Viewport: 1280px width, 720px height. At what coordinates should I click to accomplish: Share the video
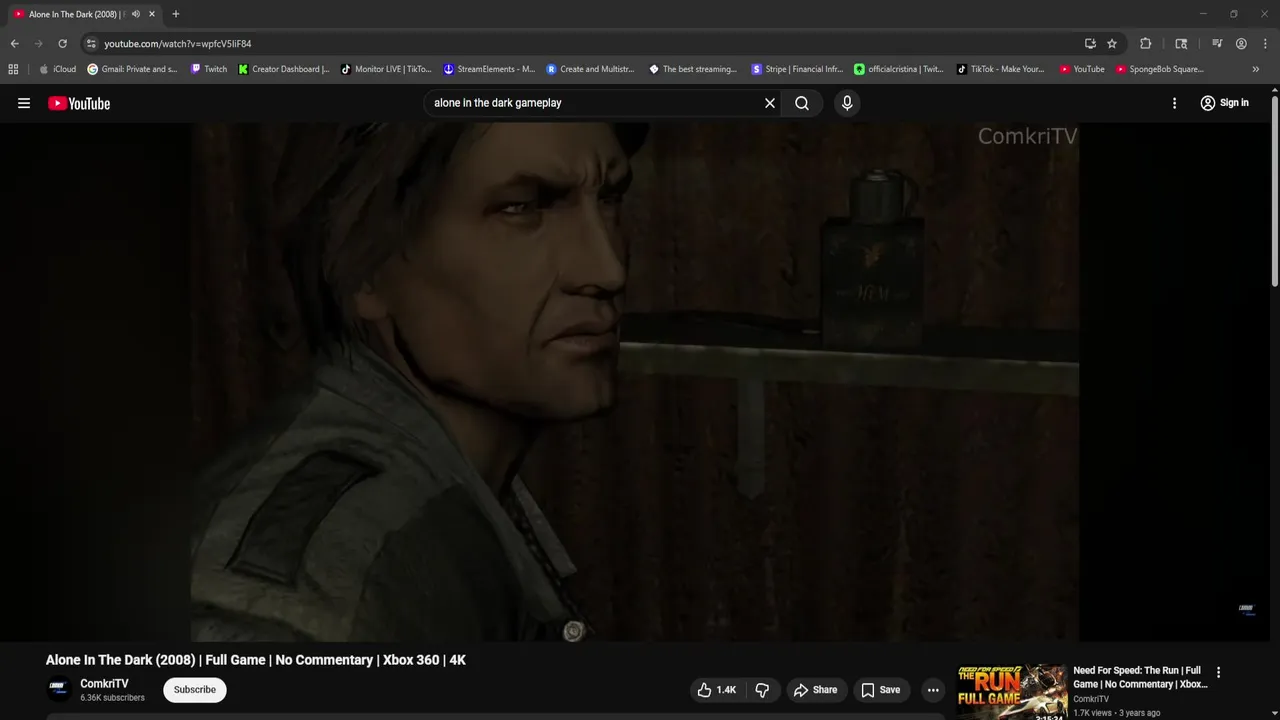coord(815,690)
